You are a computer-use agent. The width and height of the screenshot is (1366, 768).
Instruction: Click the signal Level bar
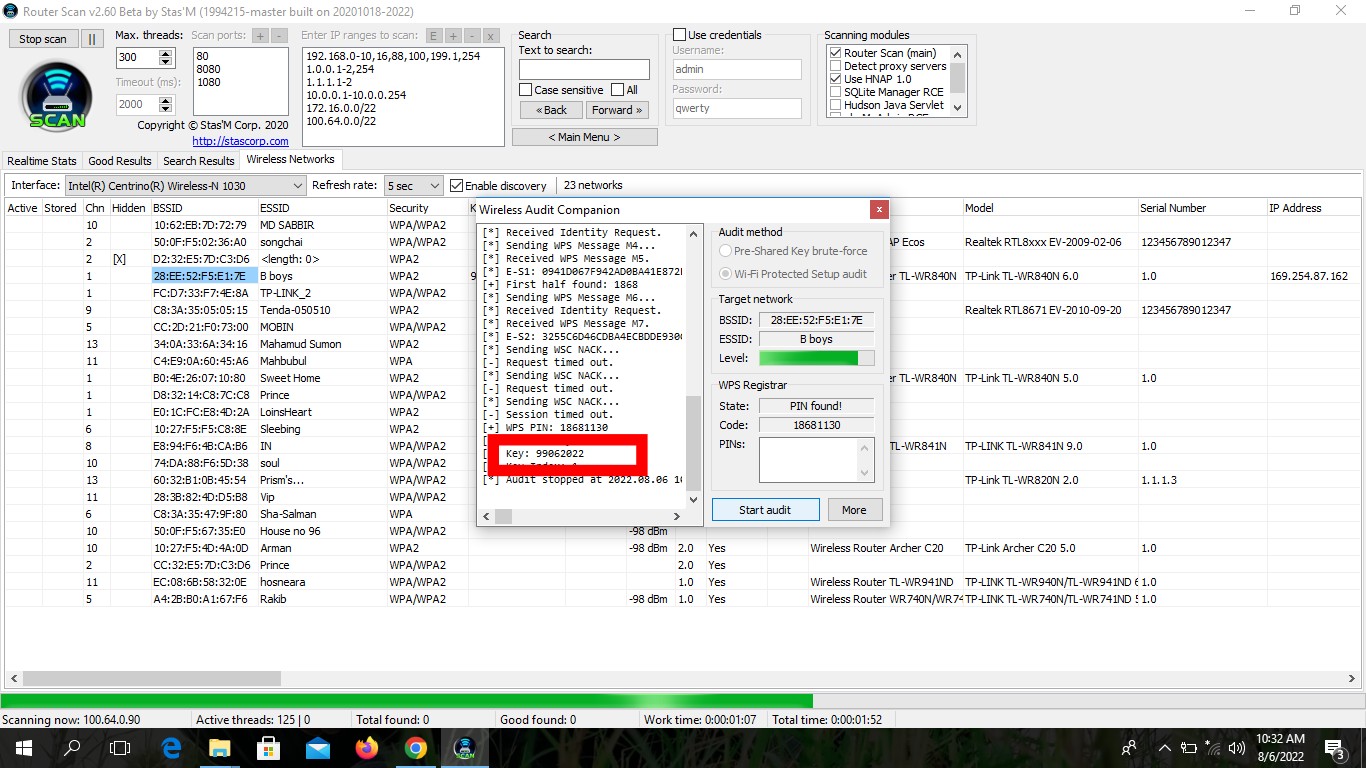point(816,358)
